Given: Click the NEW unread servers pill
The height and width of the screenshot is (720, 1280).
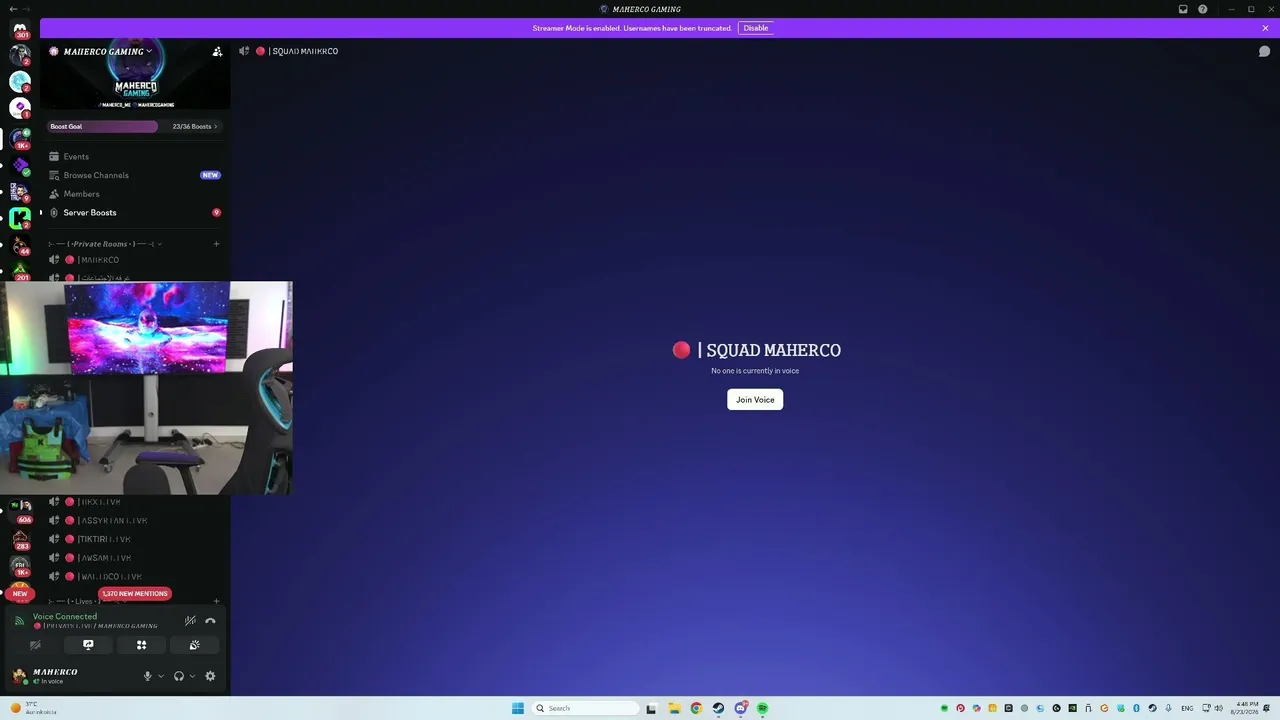Looking at the screenshot, I should 20,594.
